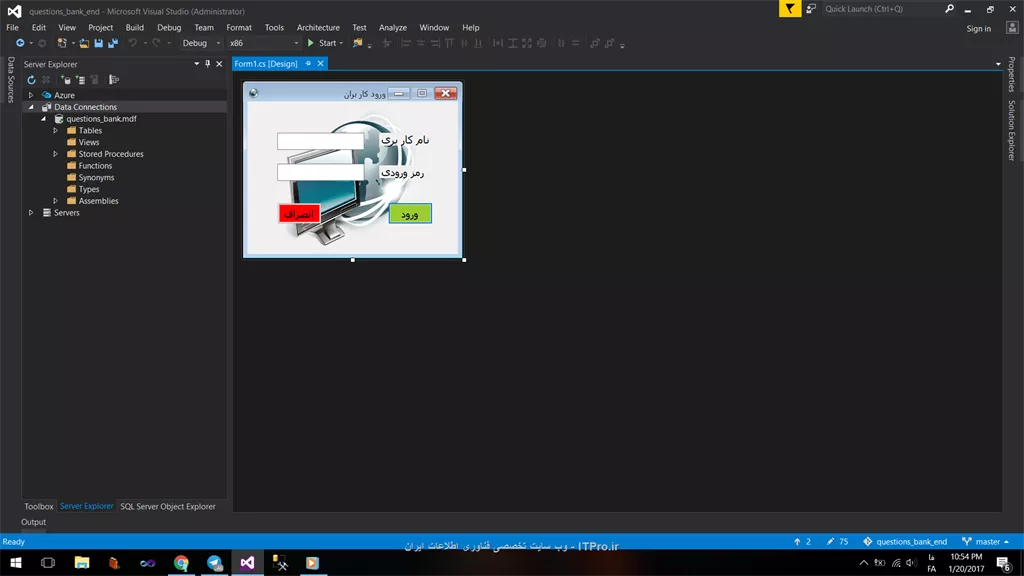The image size is (1024, 576).
Task: Toggle auto-hide pin on Server Explorer
Action: click(x=208, y=64)
